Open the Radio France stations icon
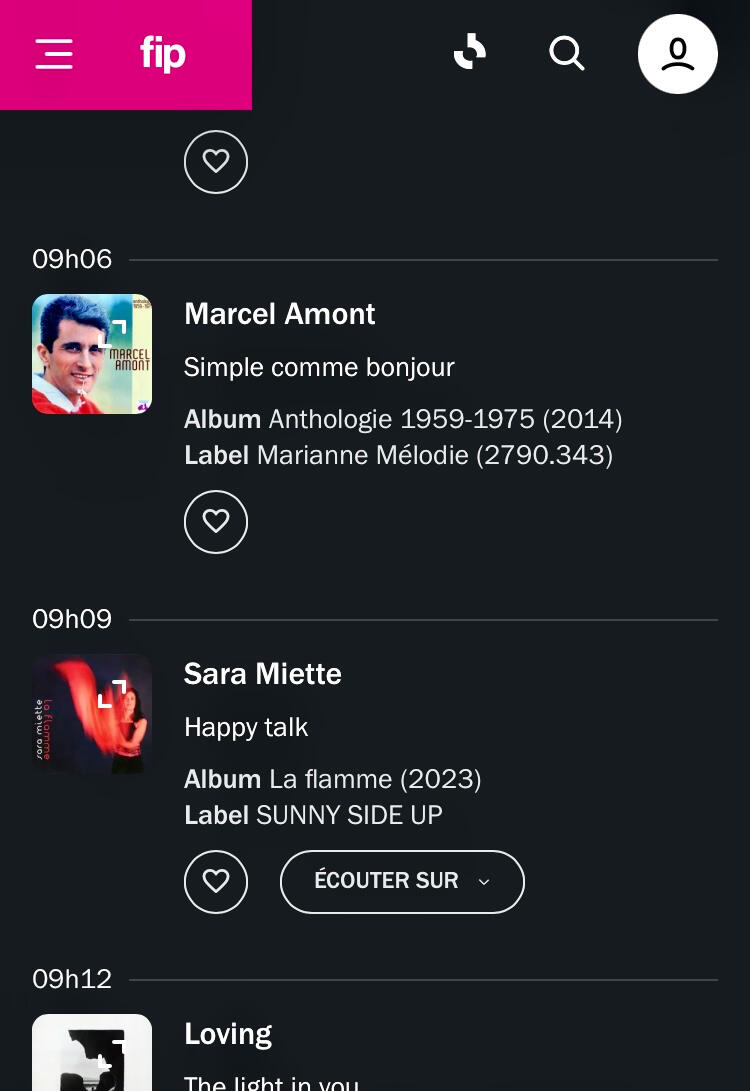The image size is (750, 1091). pos(469,52)
